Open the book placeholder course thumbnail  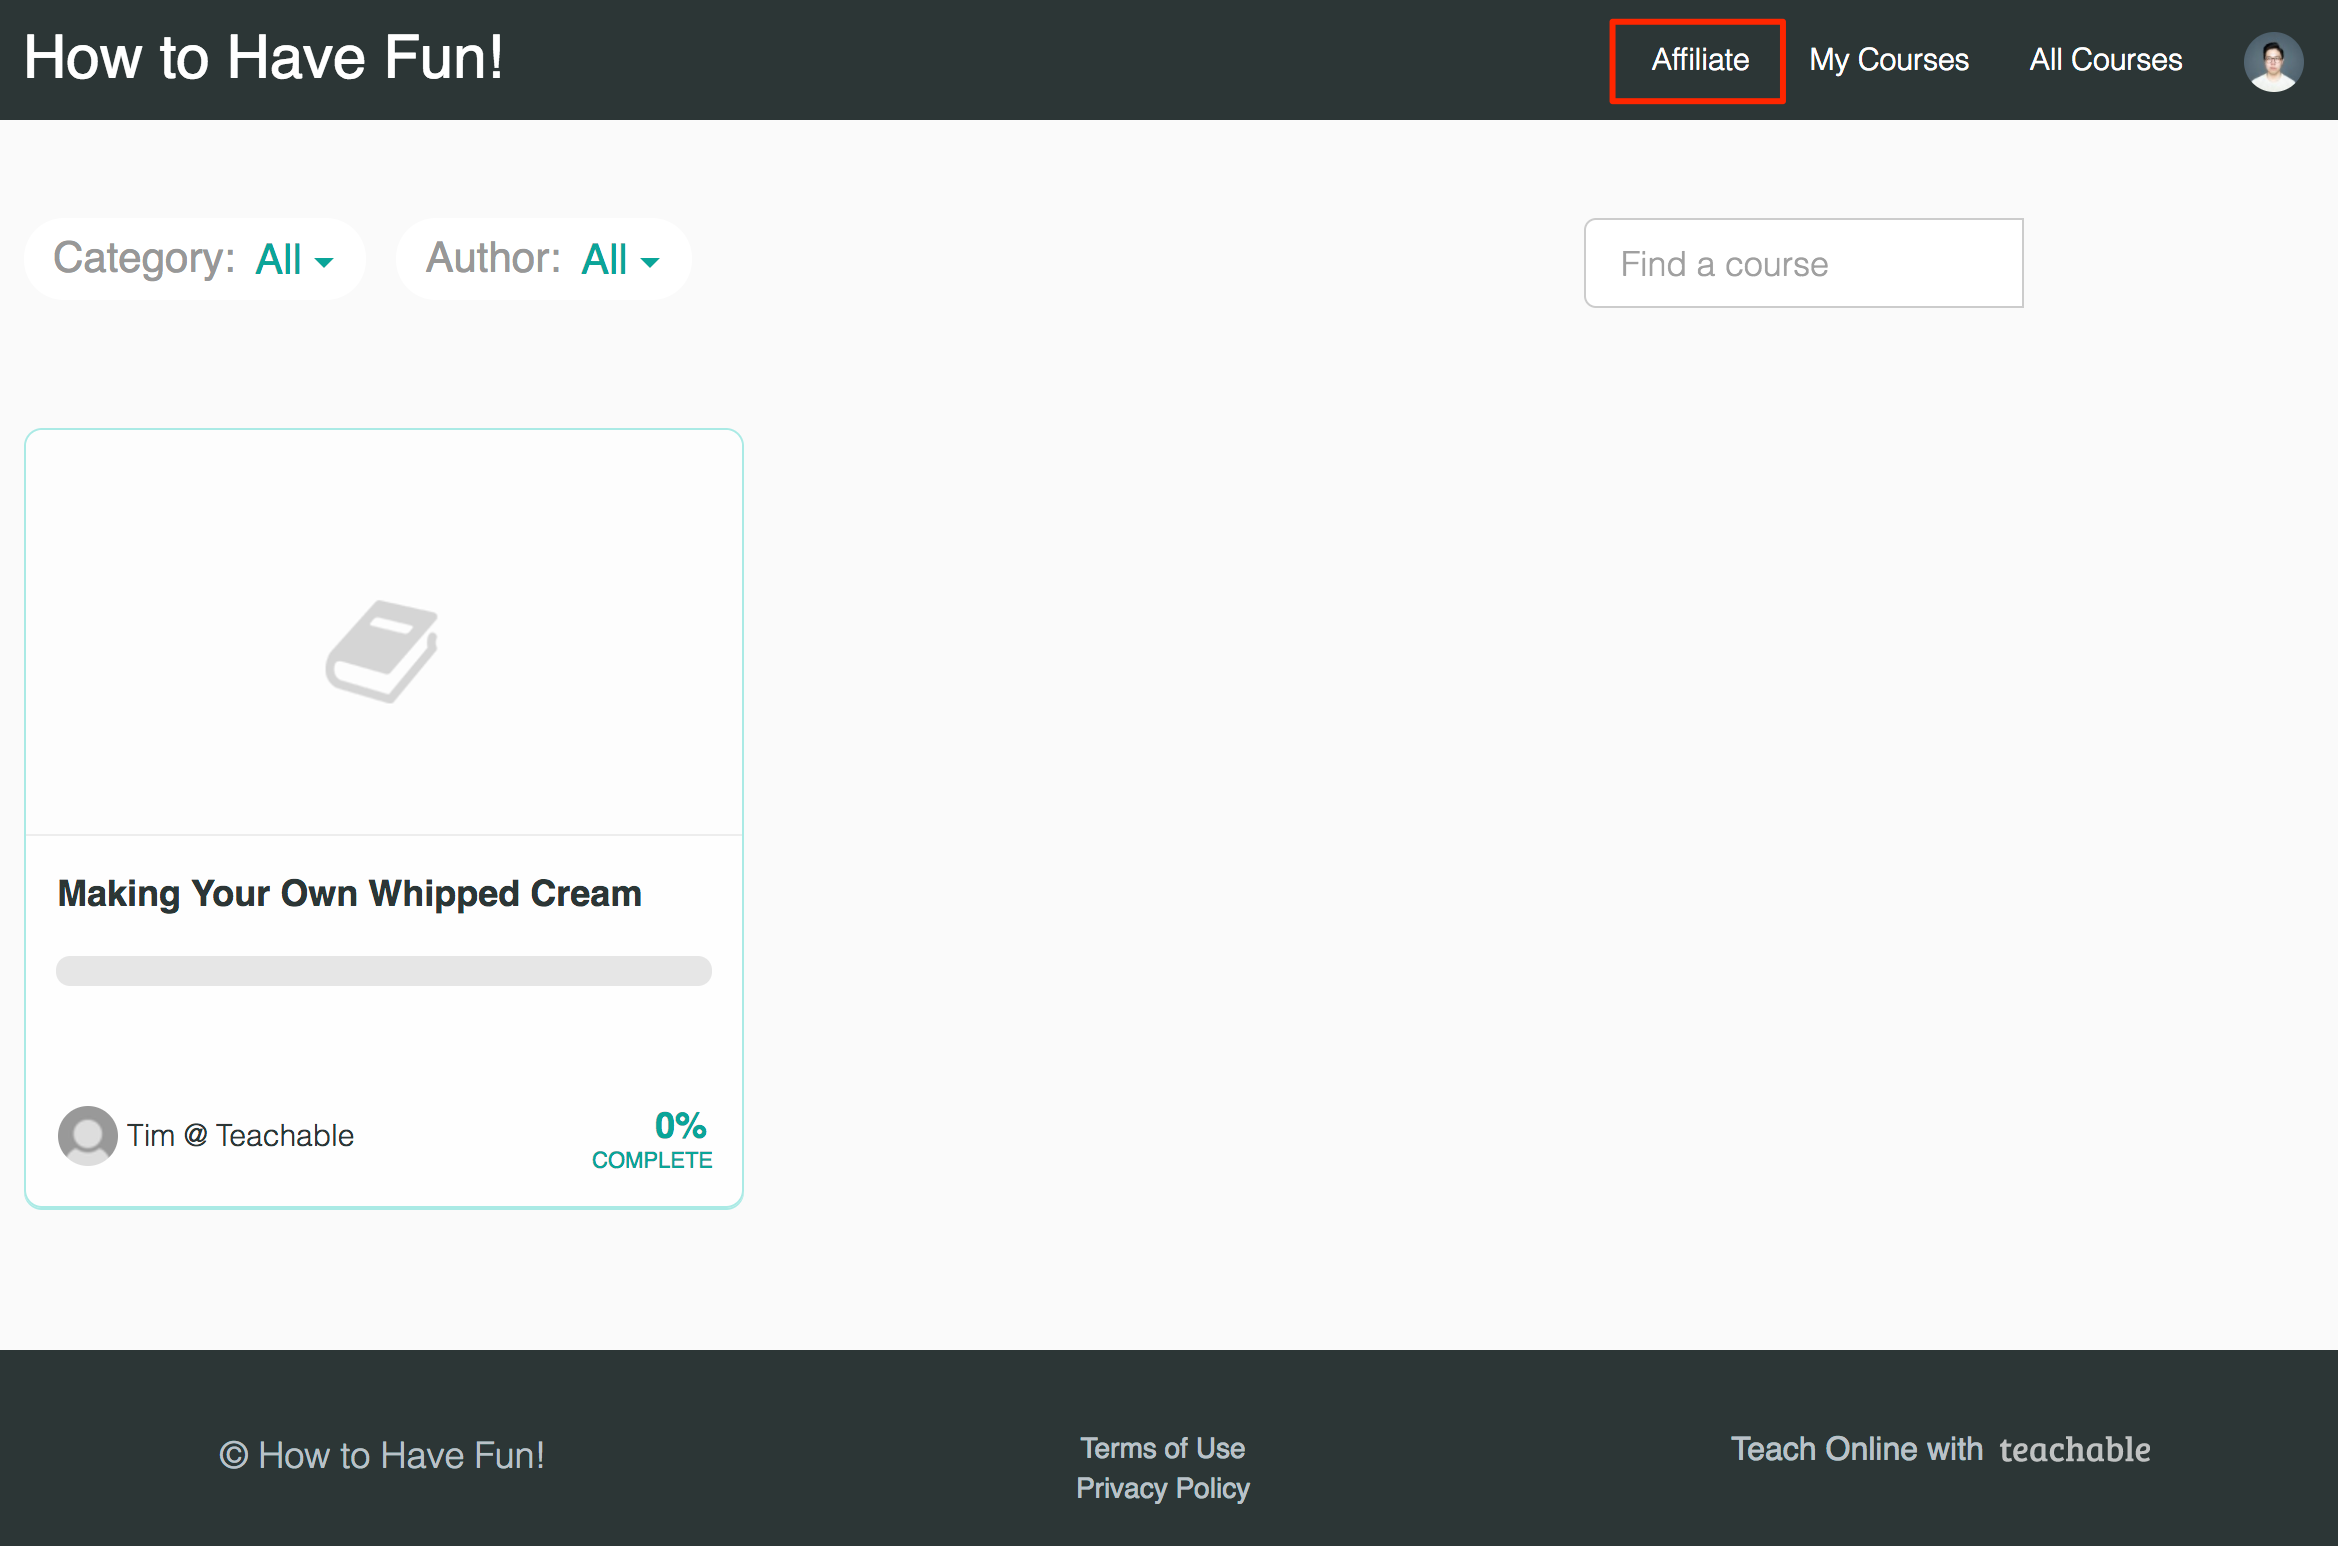(x=383, y=651)
